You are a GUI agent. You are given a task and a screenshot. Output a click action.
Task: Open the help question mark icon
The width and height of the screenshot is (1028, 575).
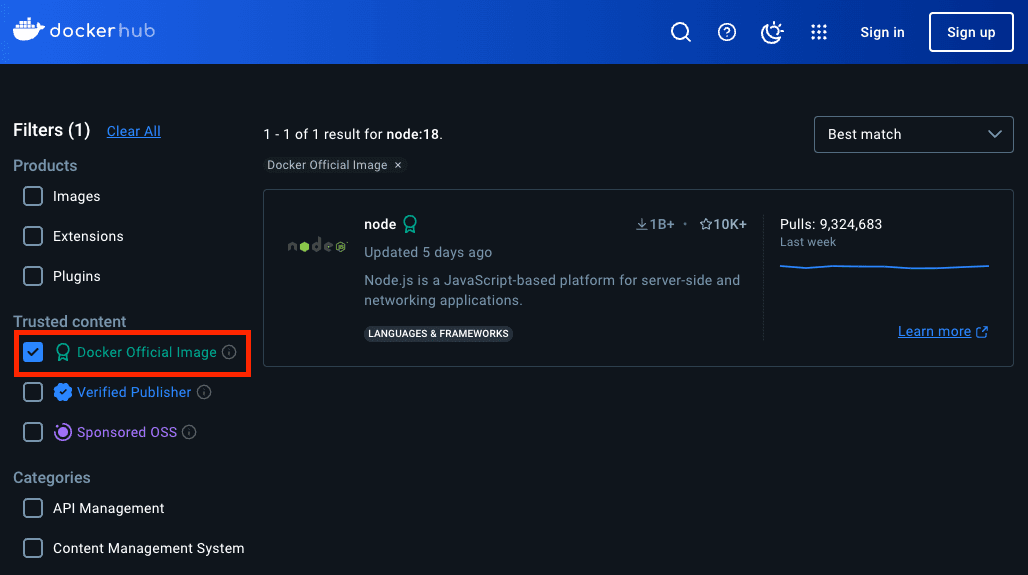(726, 32)
